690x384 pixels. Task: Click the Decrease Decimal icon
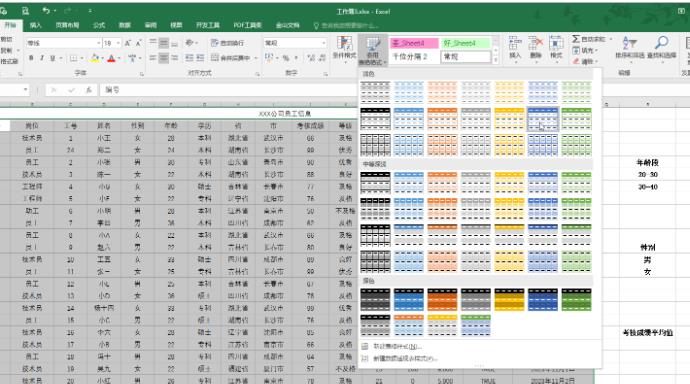tap(323, 58)
